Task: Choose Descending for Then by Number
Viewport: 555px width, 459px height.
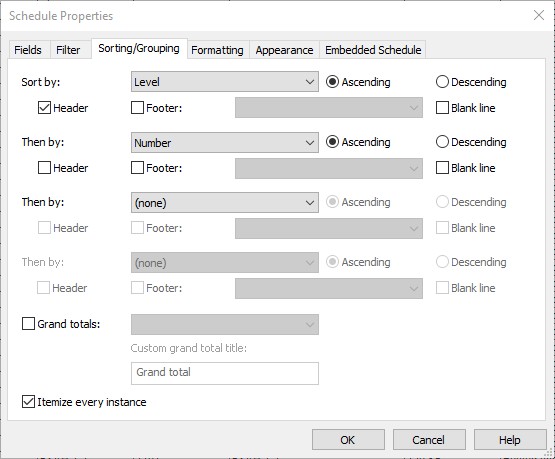Action: pos(442,142)
